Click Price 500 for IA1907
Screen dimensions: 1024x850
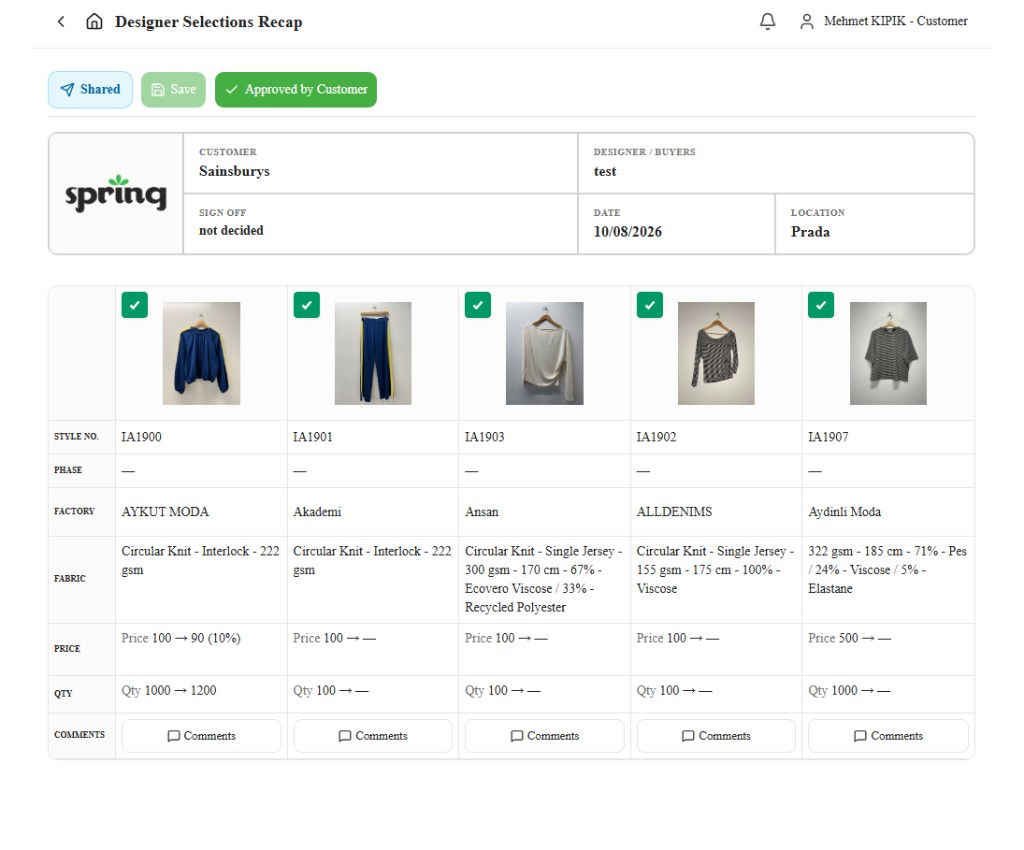(x=850, y=638)
